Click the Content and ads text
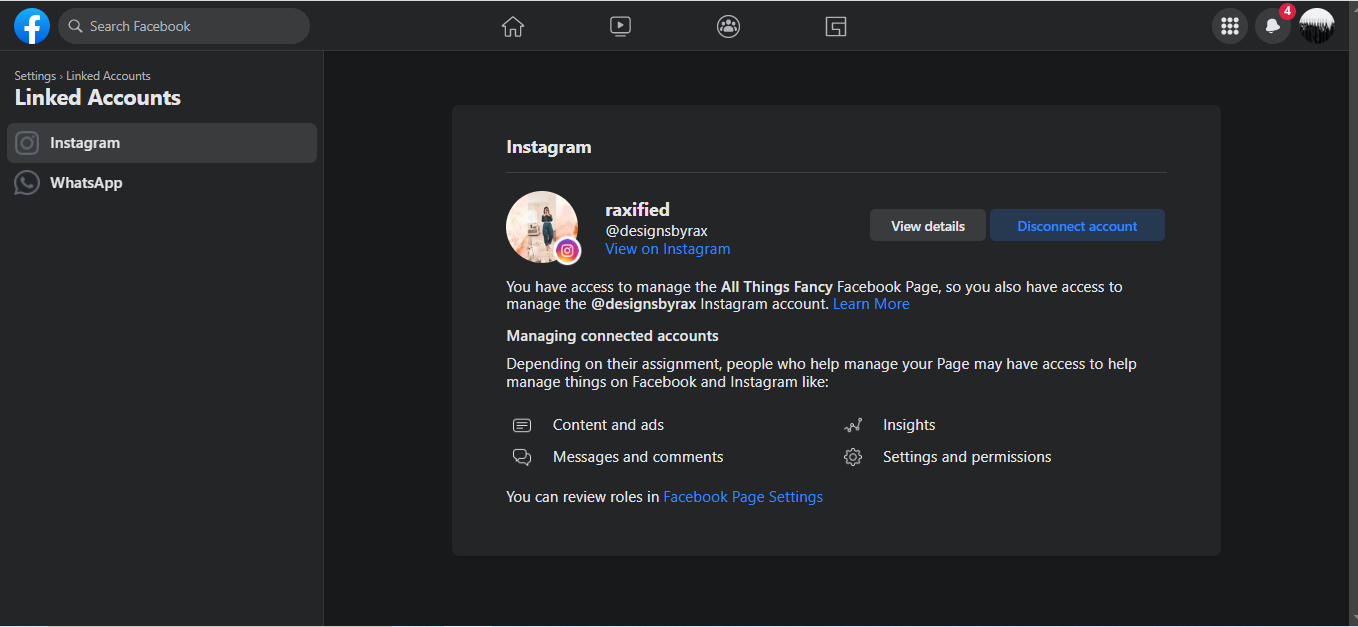 (608, 425)
